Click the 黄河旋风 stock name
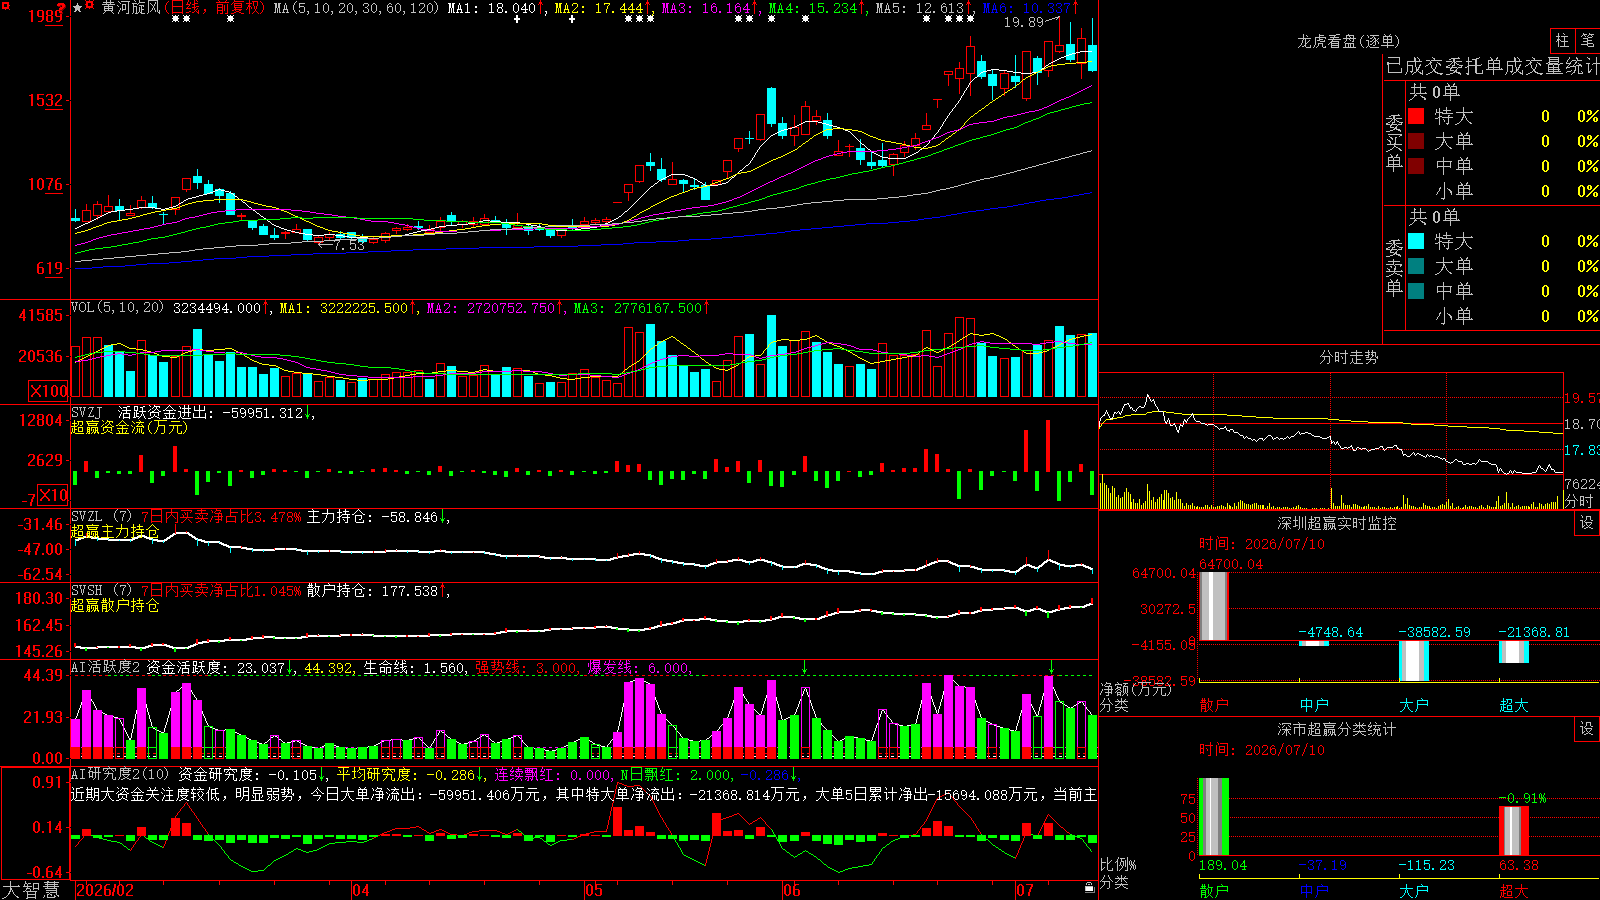Image resolution: width=1600 pixels, height=900 pixels. (131, 8)
